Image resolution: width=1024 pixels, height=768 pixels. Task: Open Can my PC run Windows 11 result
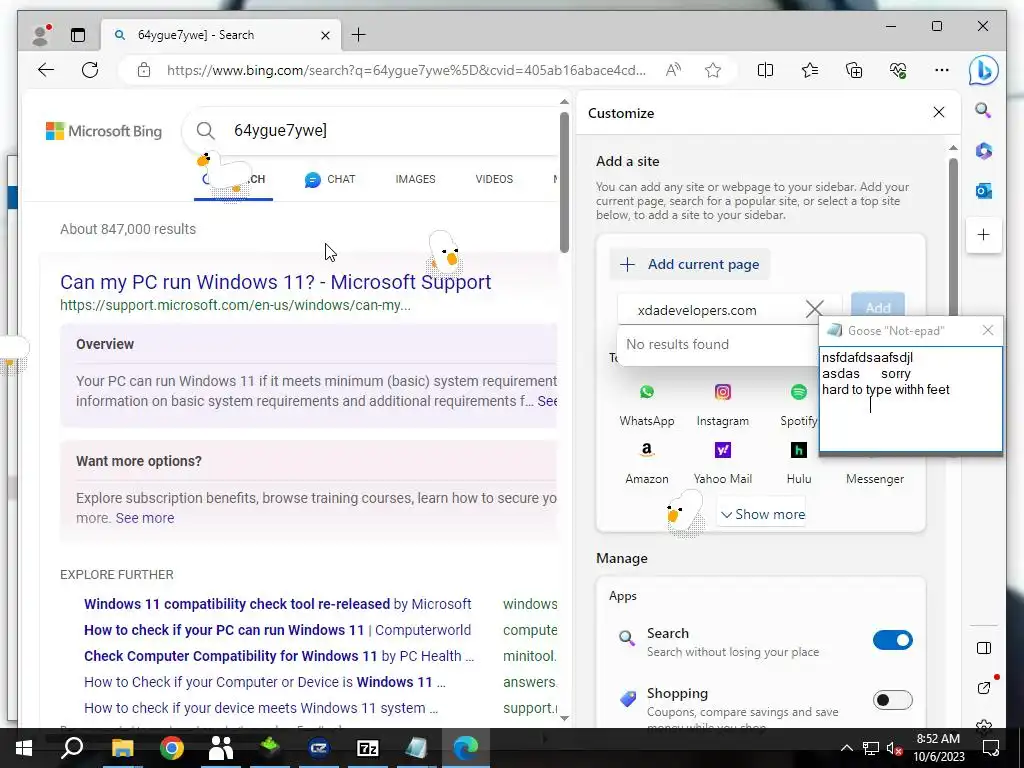click(x=276, y=282)
